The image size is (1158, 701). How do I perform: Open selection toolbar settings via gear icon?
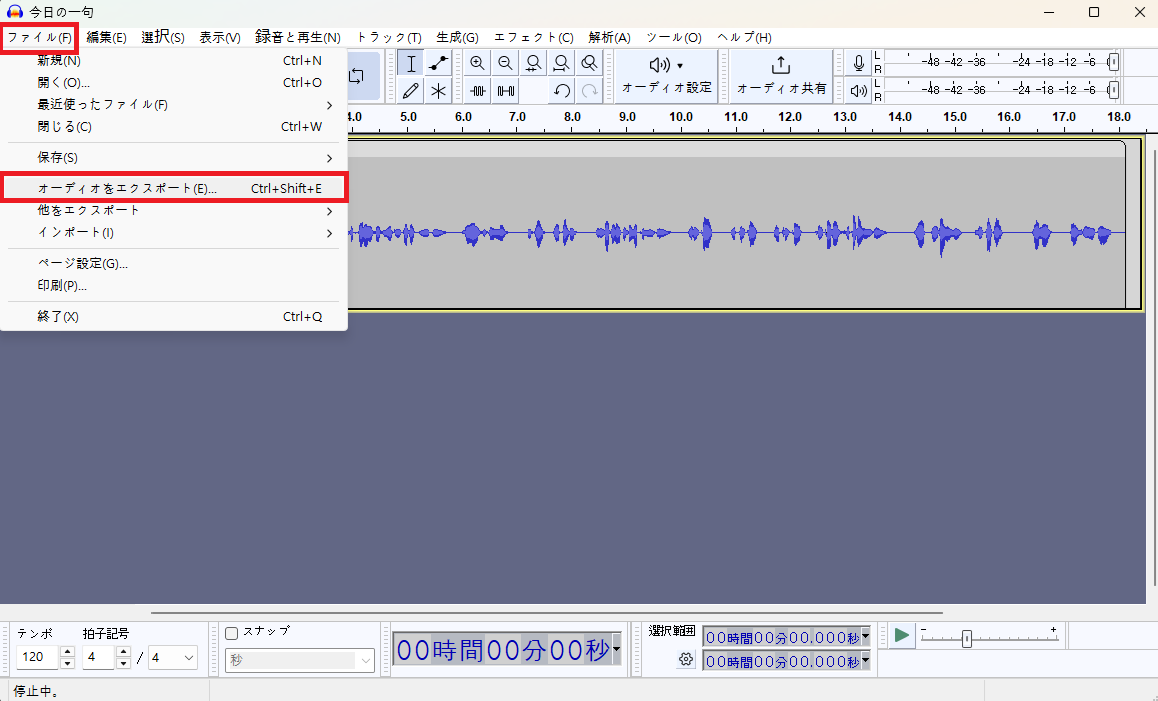(x=687, y=660)
